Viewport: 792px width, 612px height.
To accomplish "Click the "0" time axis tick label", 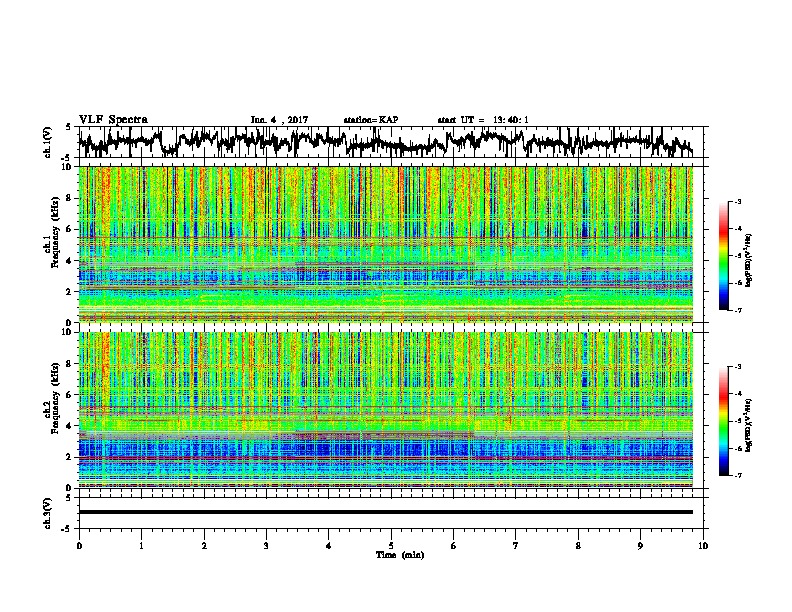I will click(79, 546).
